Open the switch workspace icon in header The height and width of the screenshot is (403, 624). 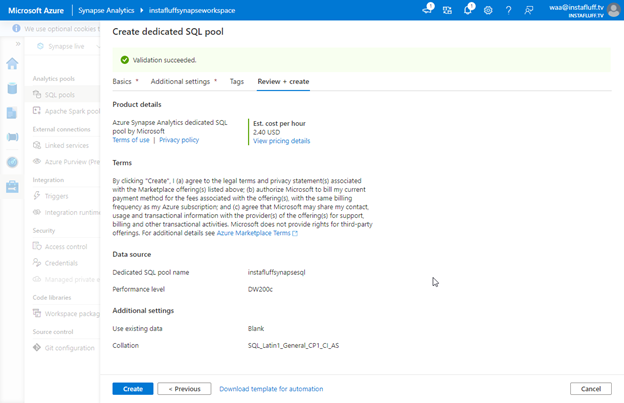[447, 10]
